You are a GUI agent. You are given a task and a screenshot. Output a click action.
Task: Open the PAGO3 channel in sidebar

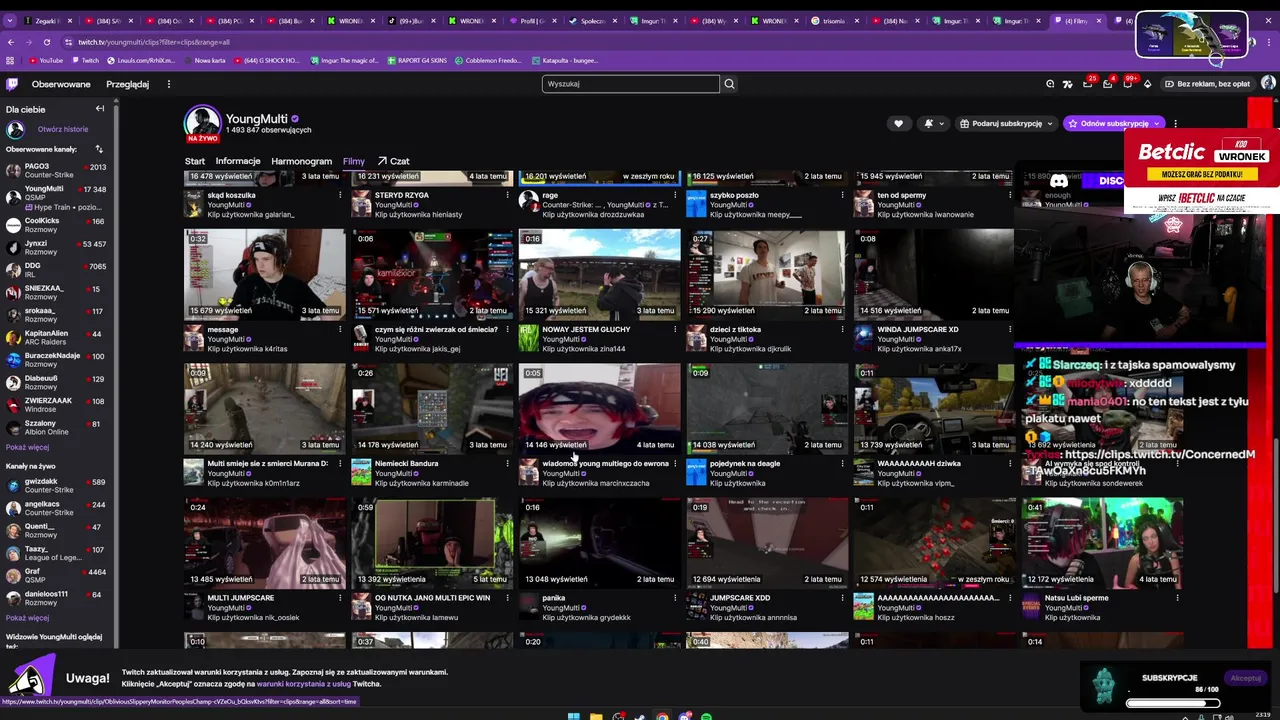point(56,170)
